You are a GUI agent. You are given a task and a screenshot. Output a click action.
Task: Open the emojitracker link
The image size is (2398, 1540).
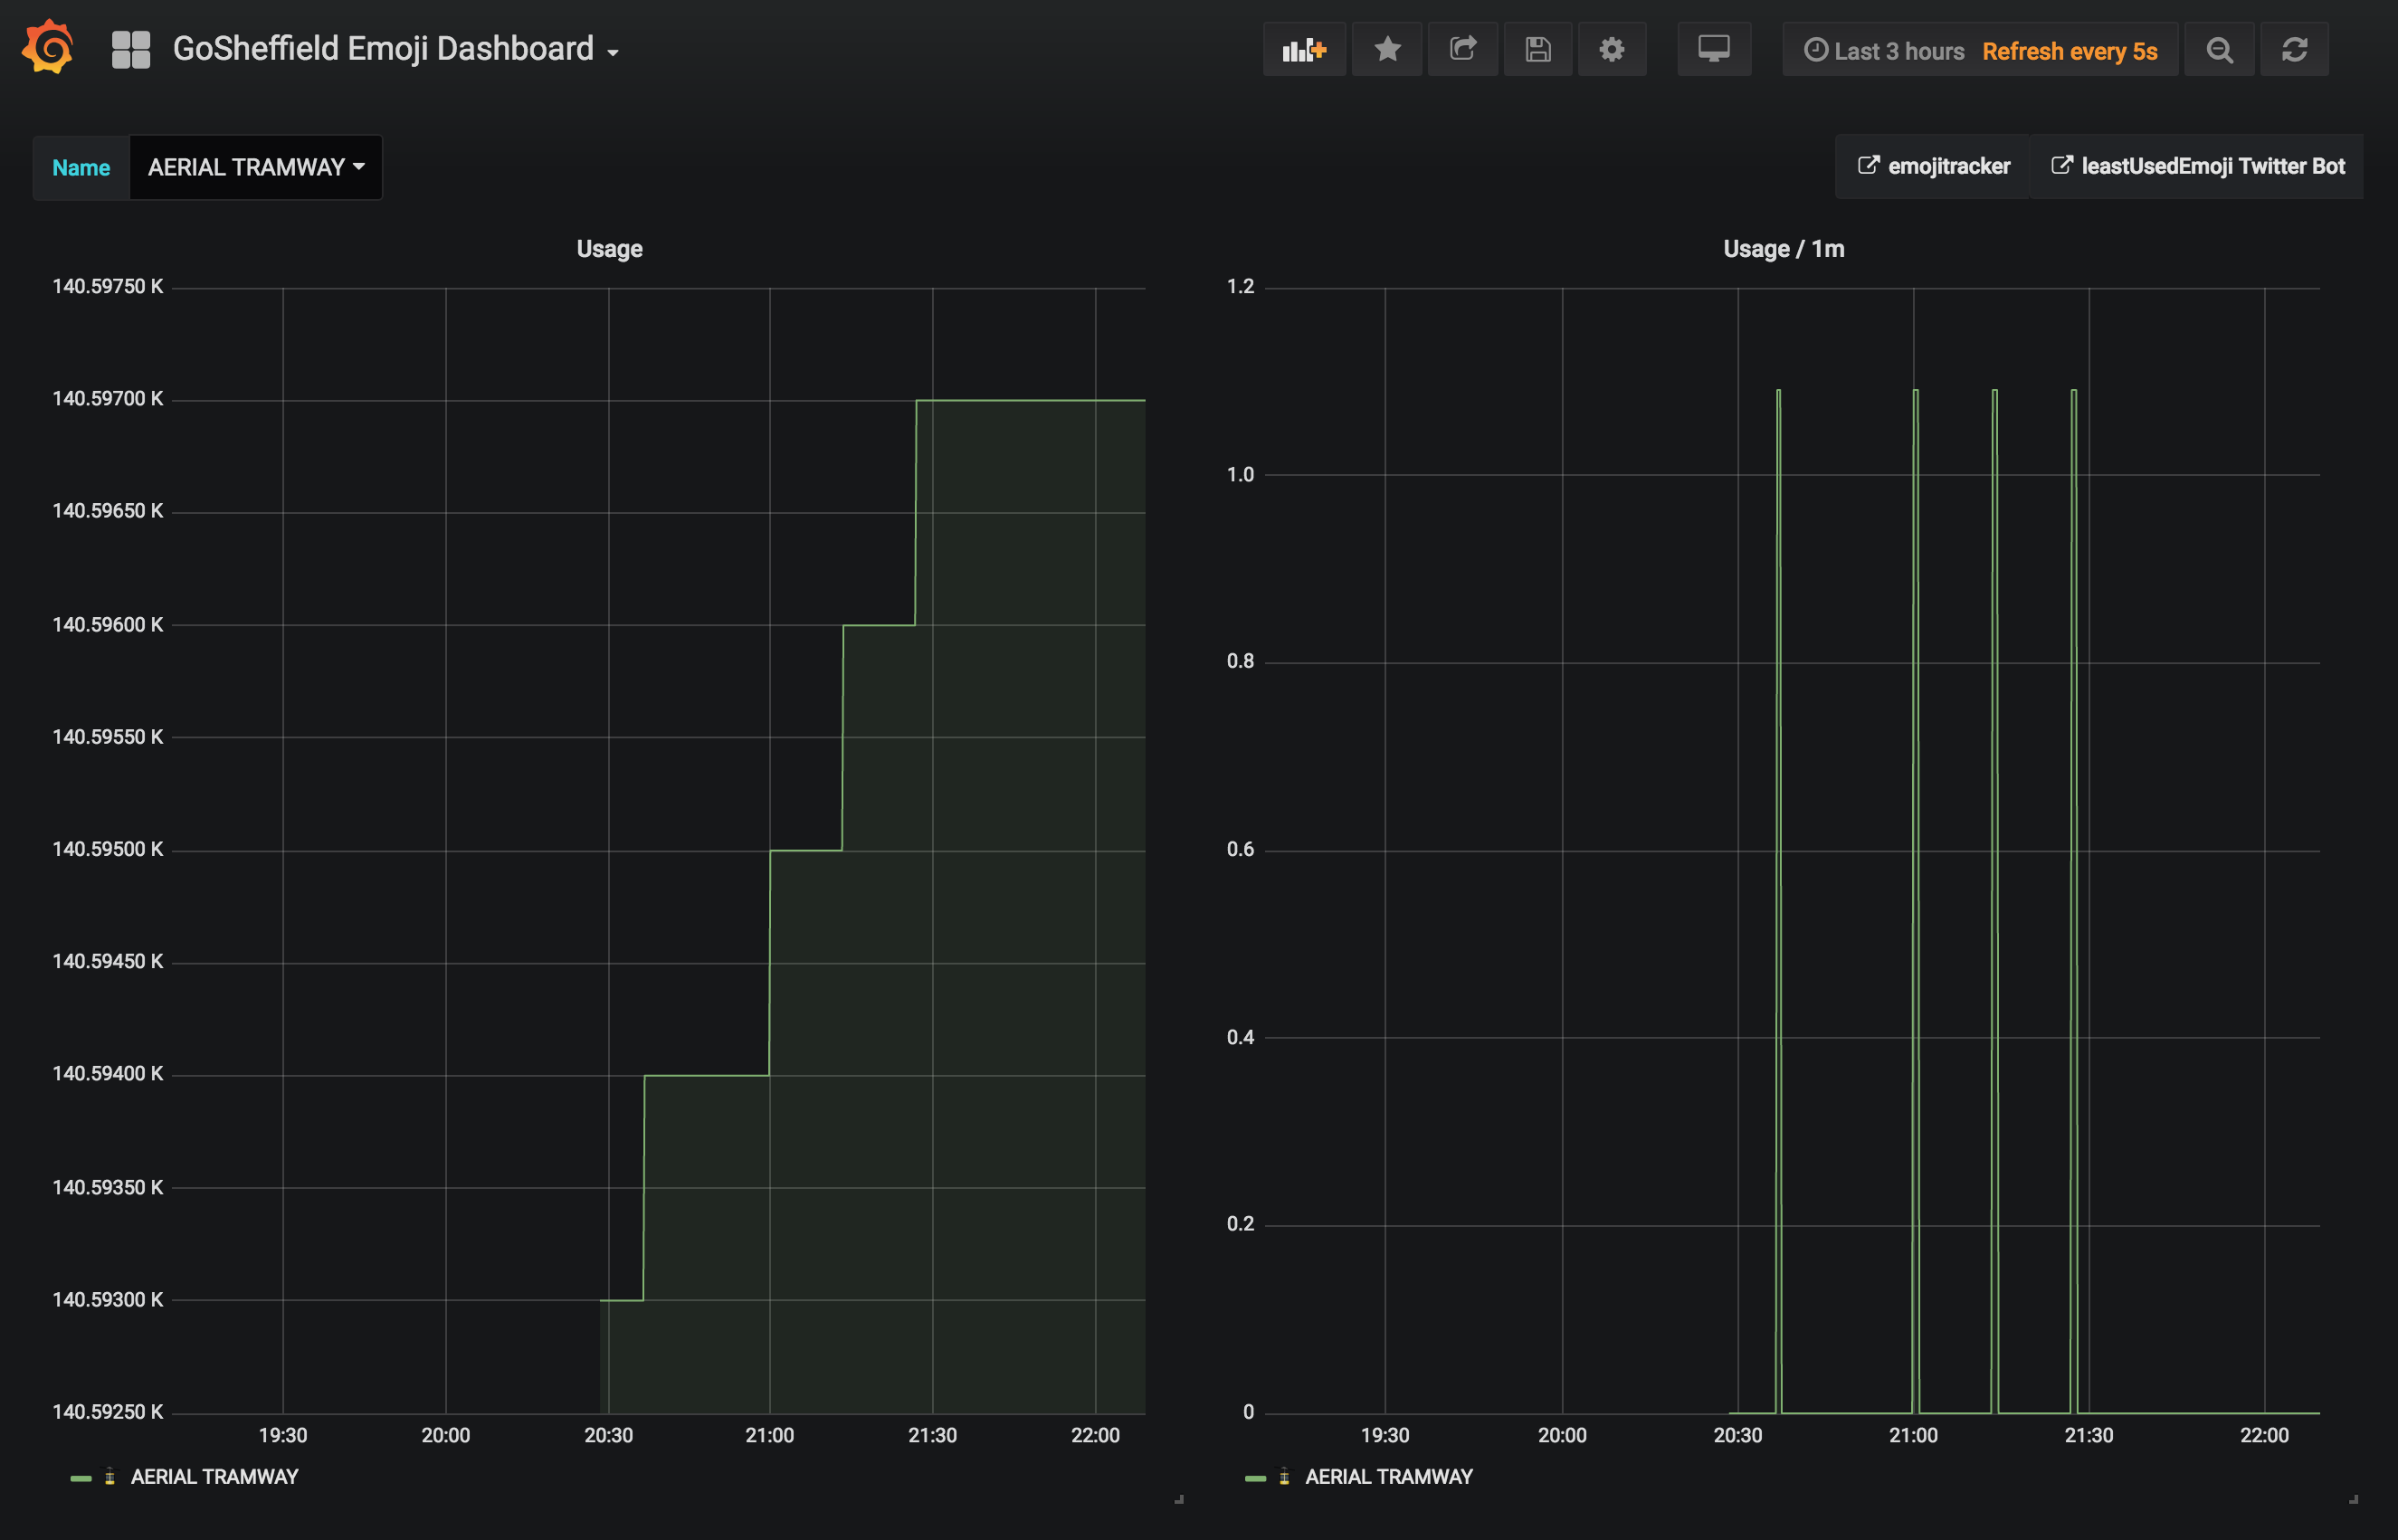pyautogui.click(x=1933, y=166)
